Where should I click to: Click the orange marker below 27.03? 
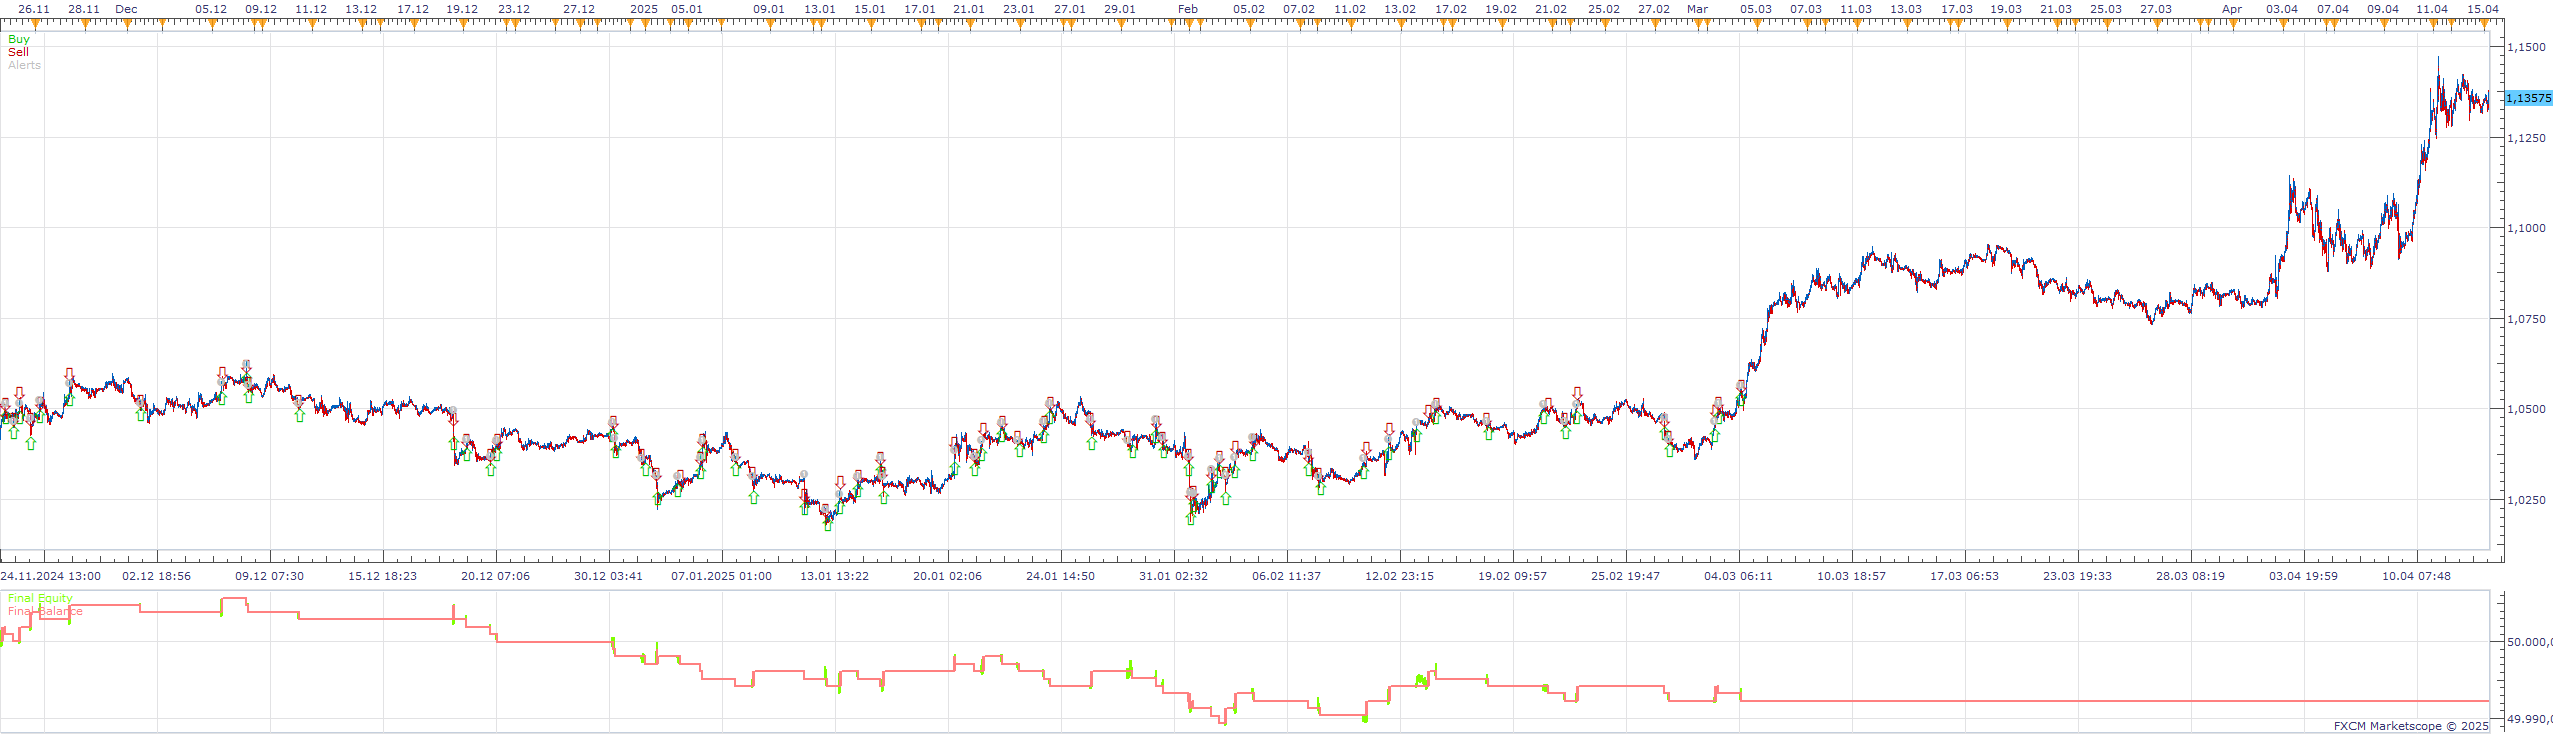tap(2156, 25)
